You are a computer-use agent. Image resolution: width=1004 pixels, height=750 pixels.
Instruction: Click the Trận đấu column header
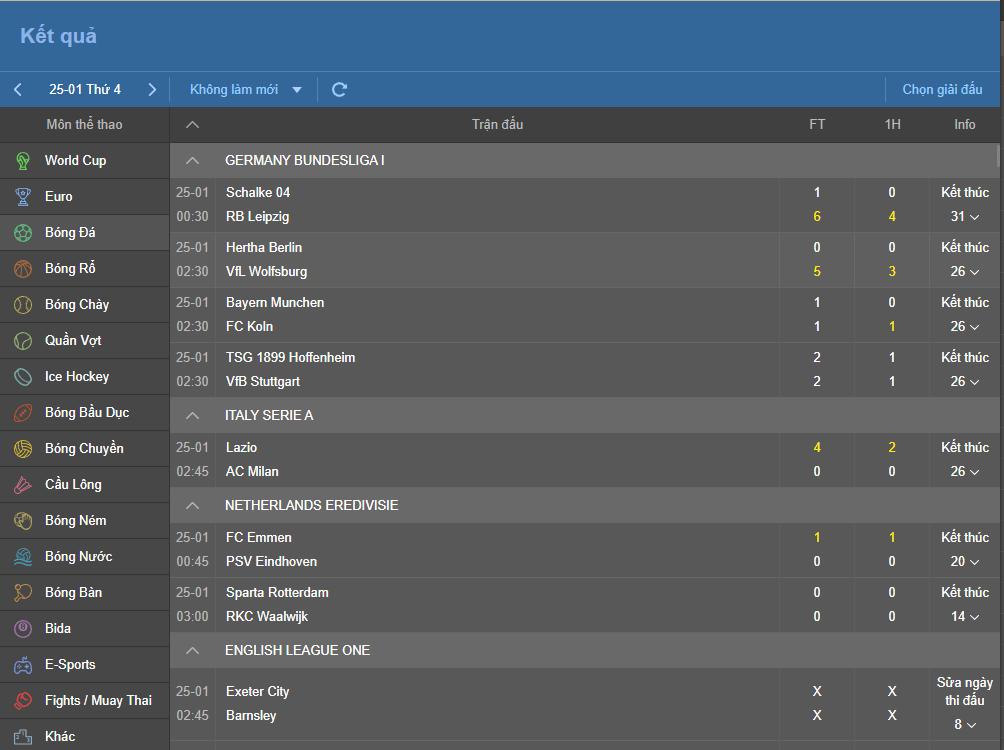[x=498, y=125]
